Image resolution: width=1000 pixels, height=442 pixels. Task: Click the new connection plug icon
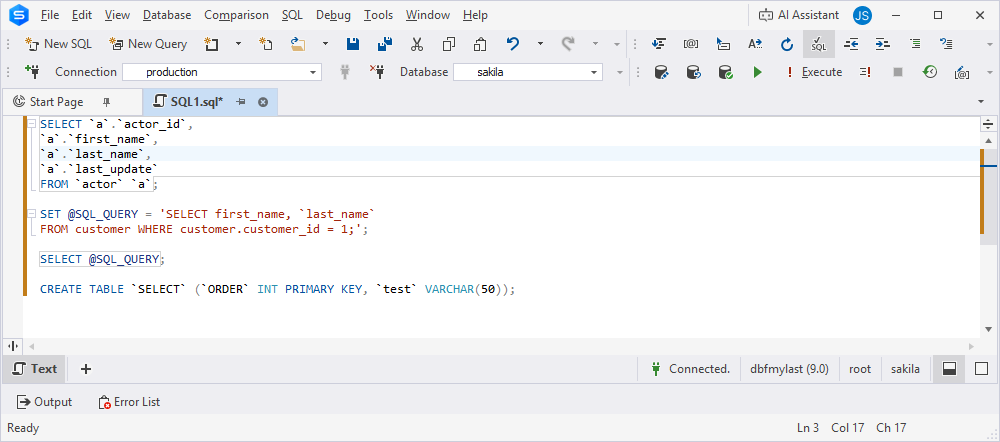click(x=33, y=72)
